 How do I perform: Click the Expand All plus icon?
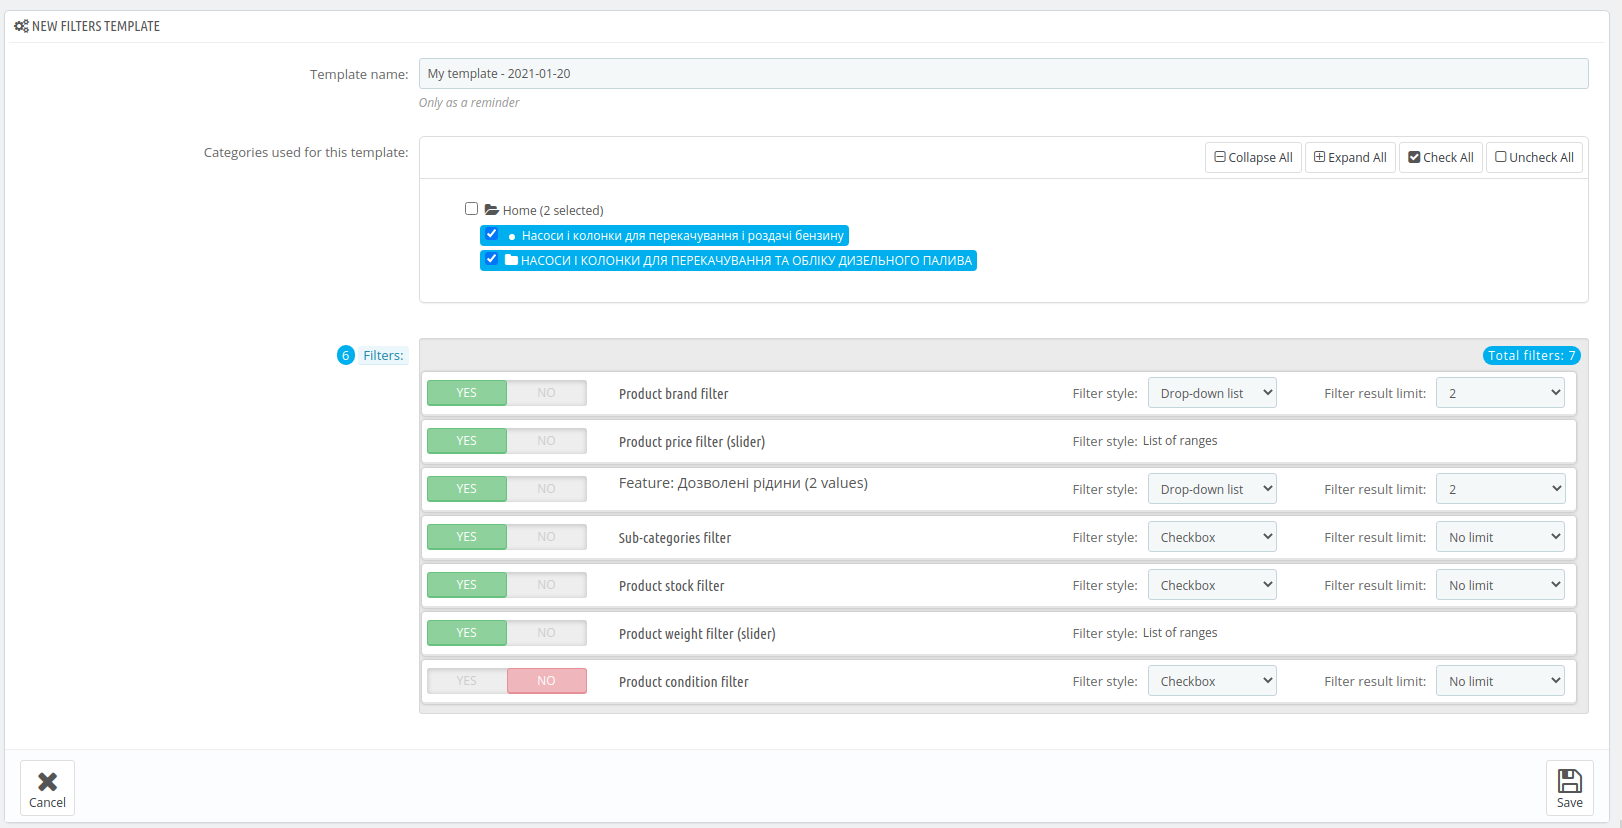pyautogui.click(x=1319, y=157)
